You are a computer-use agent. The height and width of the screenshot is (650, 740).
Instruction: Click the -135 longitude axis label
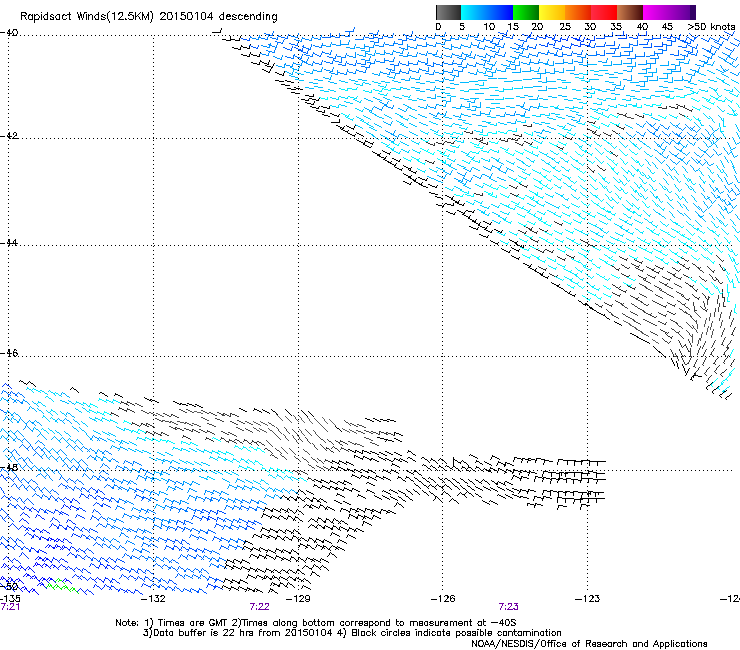tap(10, 599)
